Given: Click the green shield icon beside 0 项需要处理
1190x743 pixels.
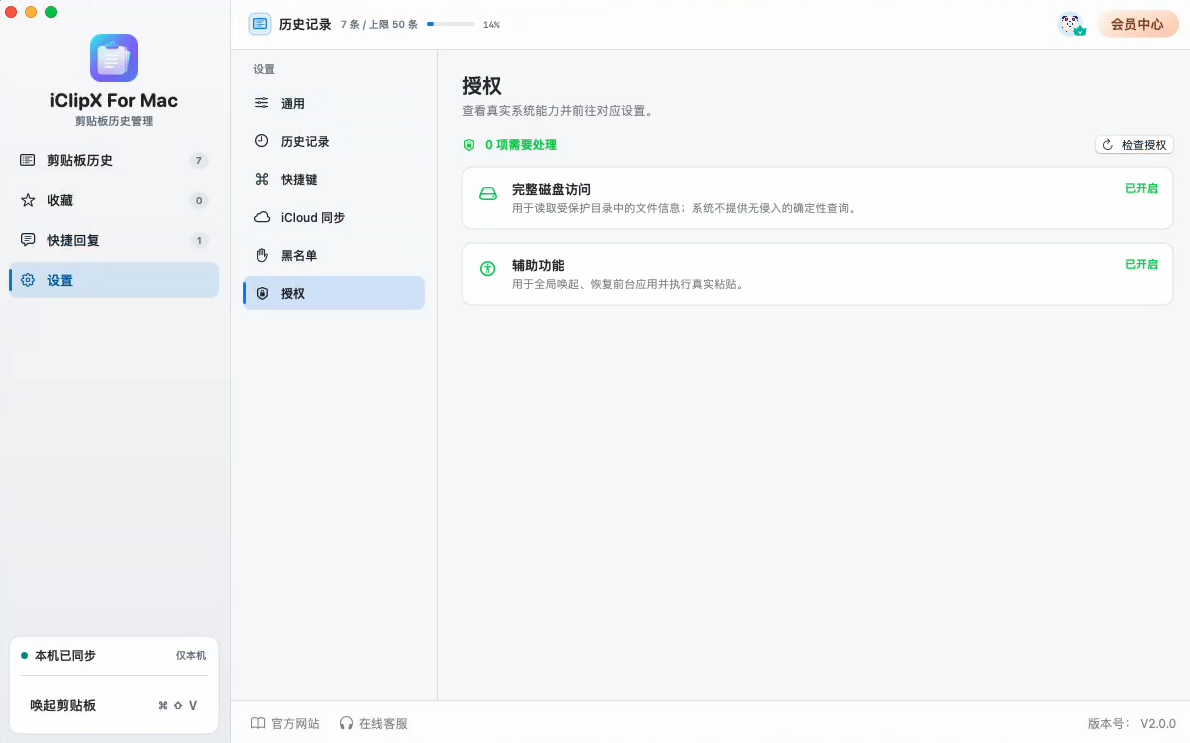Looking at the screenshot, I should (469, 145).
